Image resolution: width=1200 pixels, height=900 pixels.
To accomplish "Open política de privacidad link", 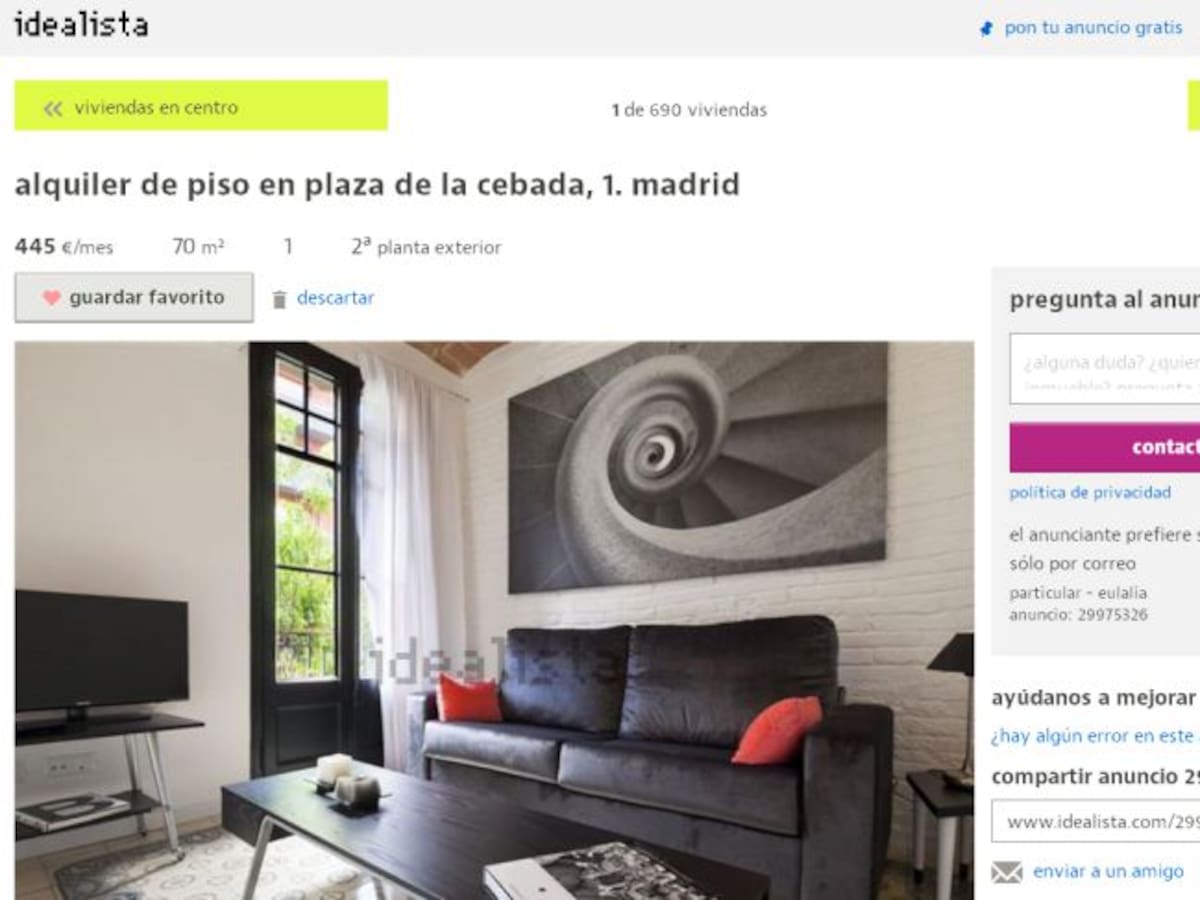I will [1090, 492].
